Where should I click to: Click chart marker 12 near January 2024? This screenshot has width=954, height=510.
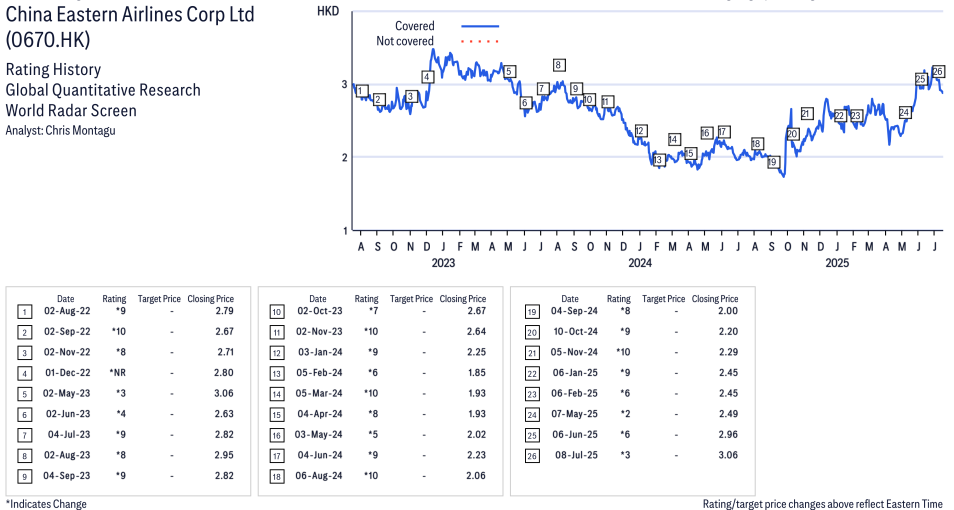click(640, 131)
